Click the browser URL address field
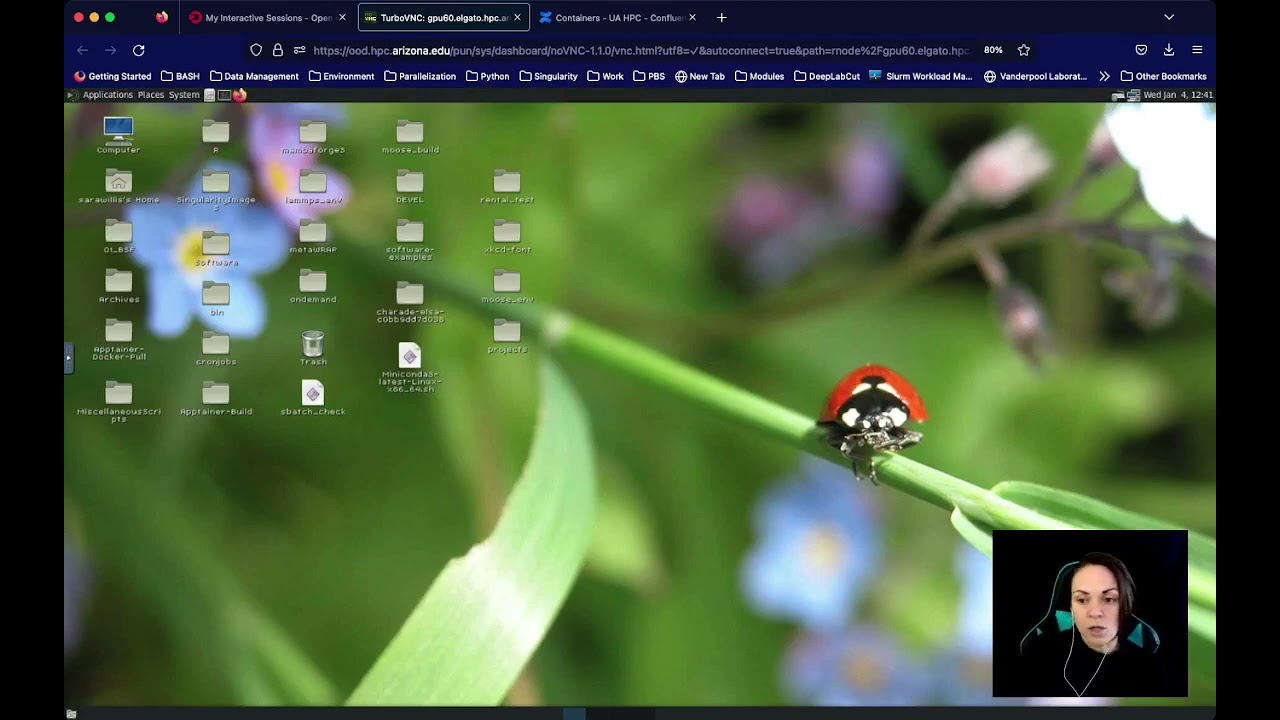Viewport: 1280px width, 720px height. tap(640, 50)
